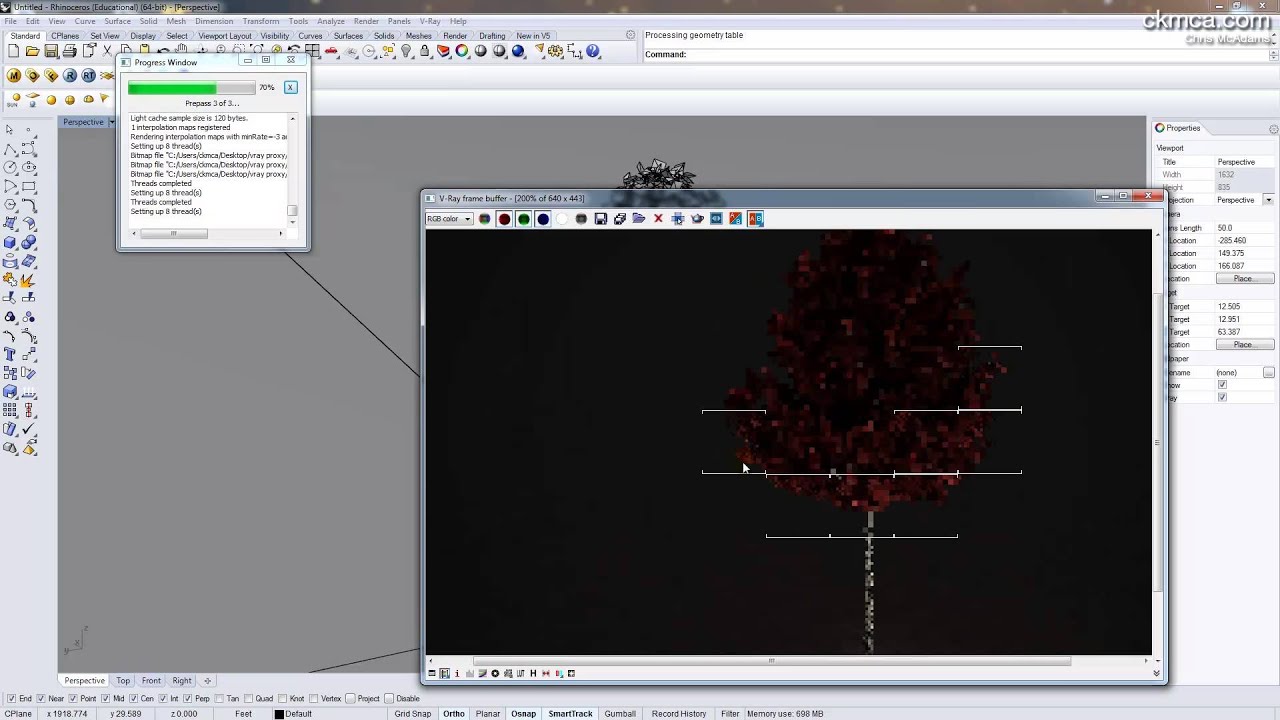The width and height of the screenshot is (1280, 720).
Task: Click the Options gear icon in toolbar
Action: click(x=554, y=51)
